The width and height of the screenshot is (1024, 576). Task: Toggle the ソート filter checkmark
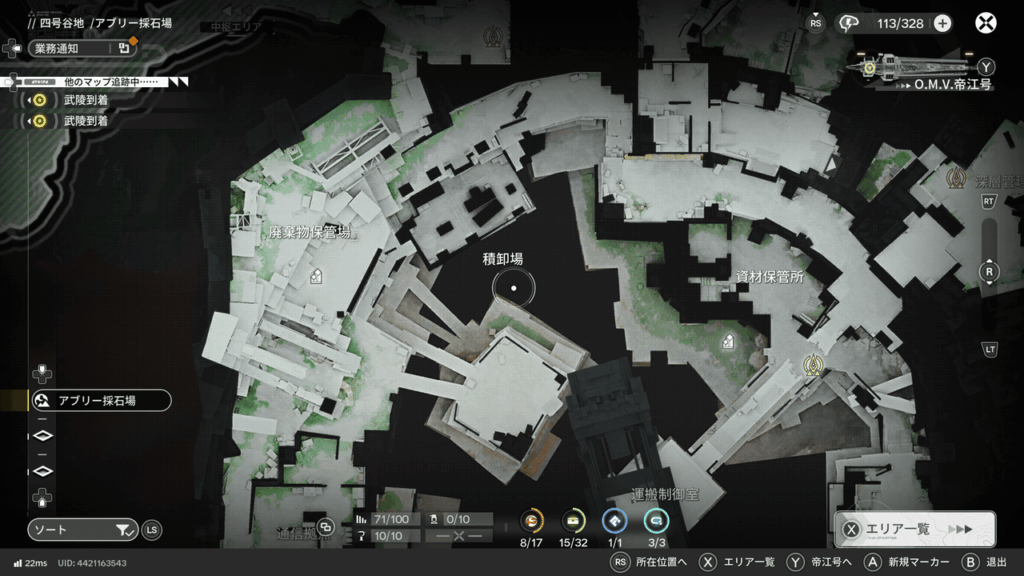pos(122,530)
